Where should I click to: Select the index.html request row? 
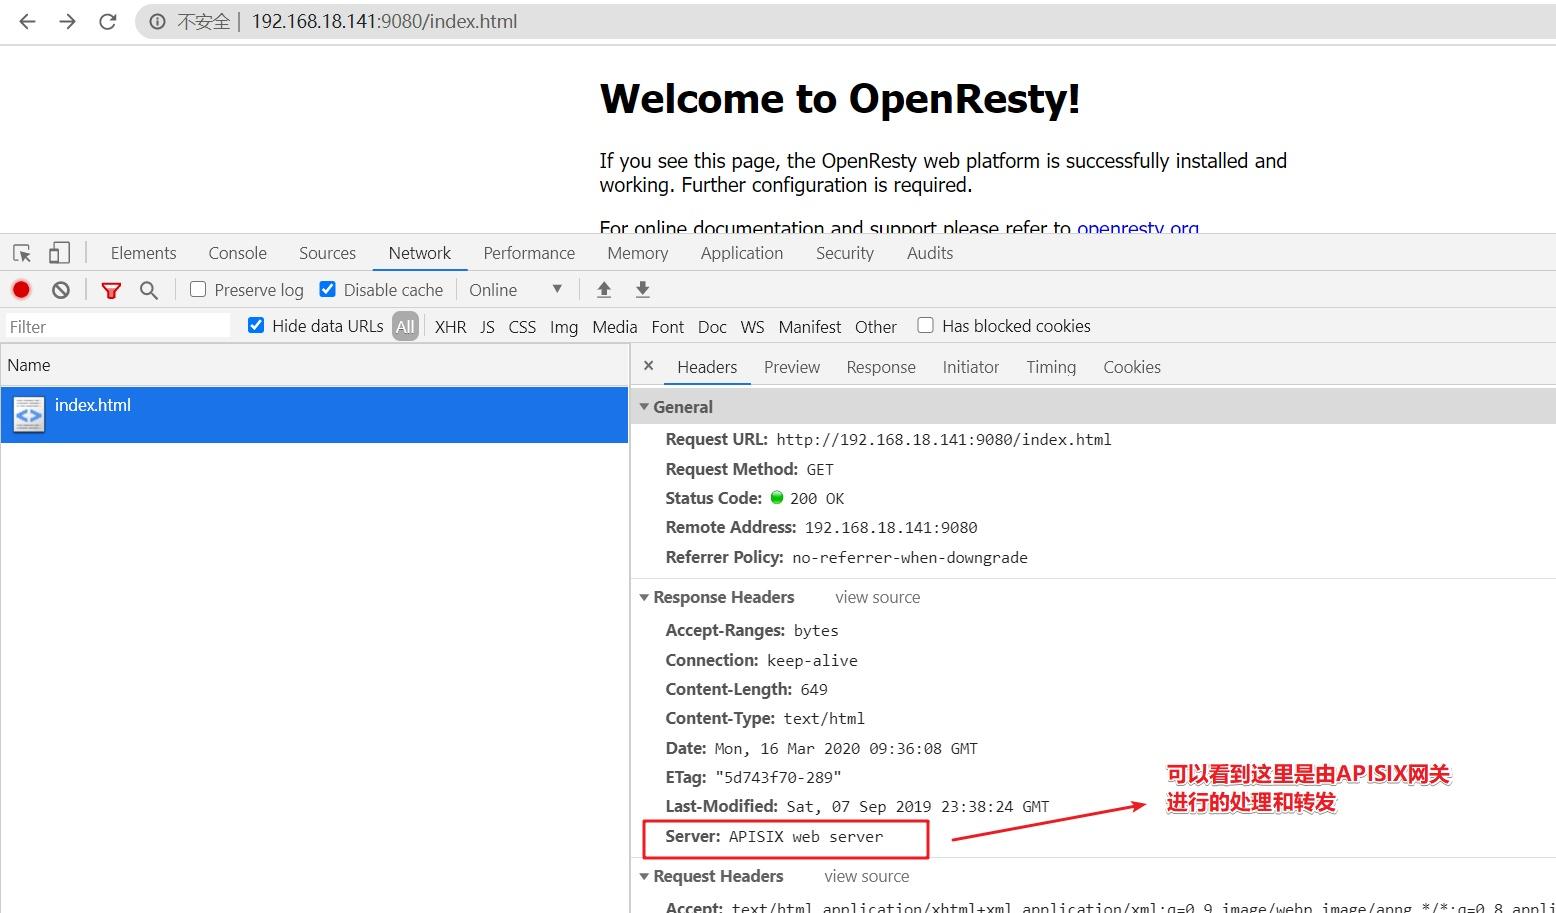coord(314,414)
